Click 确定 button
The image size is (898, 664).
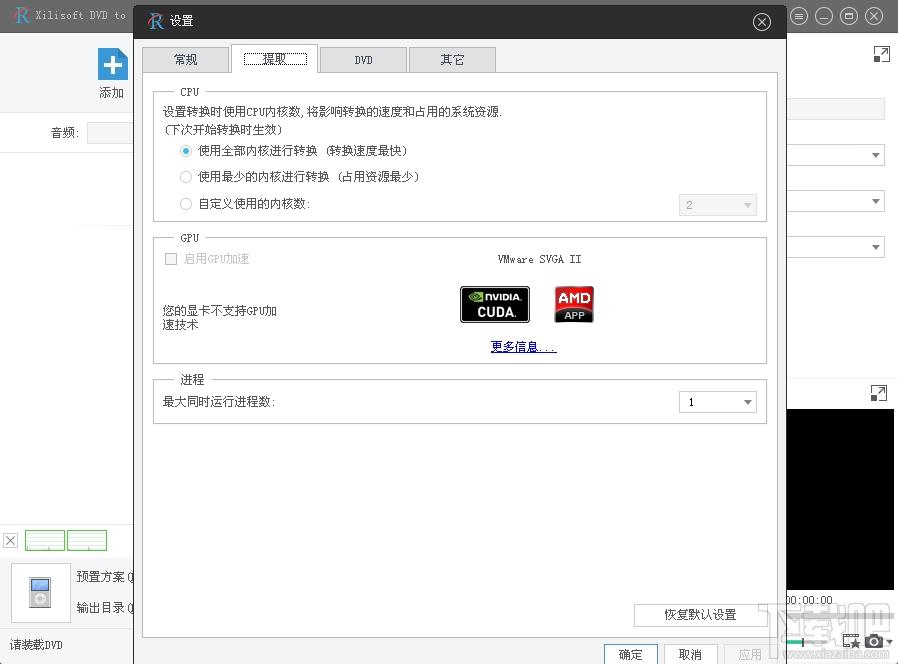(631, 654)
